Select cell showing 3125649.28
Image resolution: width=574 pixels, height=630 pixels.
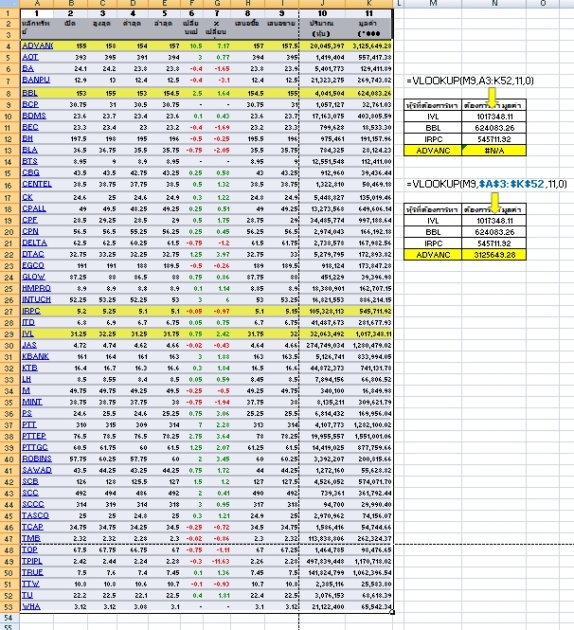point(494,255)
